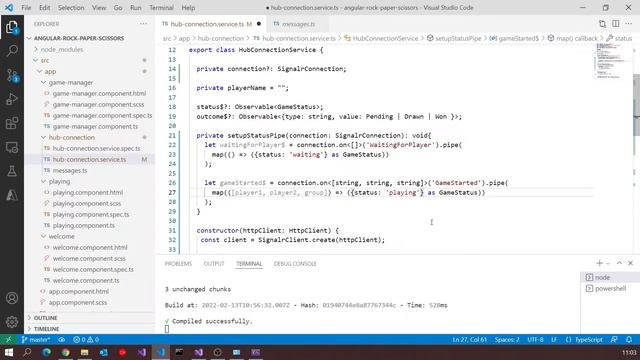Open the Source Control view

pyautogui.click(x=12, y=75)
